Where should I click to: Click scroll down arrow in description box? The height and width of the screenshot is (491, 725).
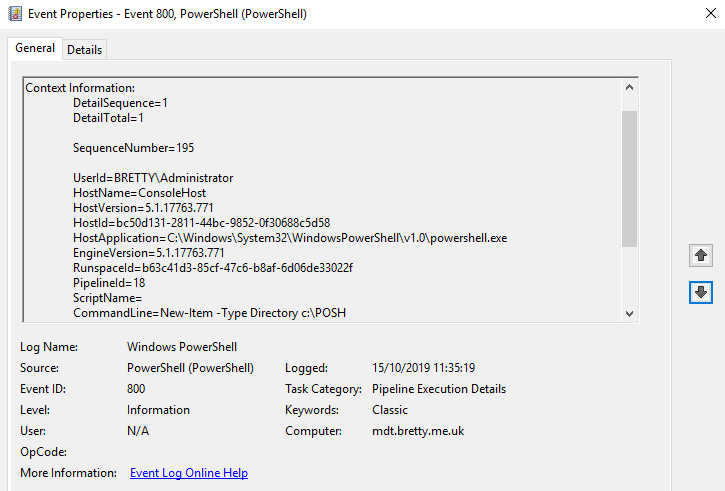[x=629, y=313]
